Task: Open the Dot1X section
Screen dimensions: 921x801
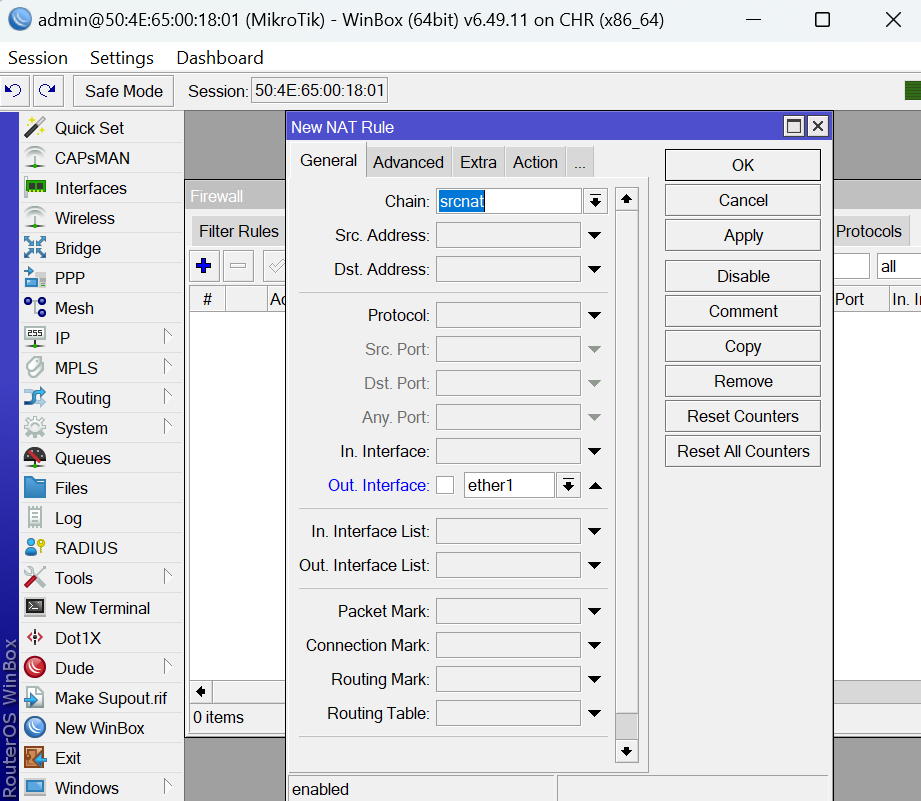Action: [x=101, y=638]
